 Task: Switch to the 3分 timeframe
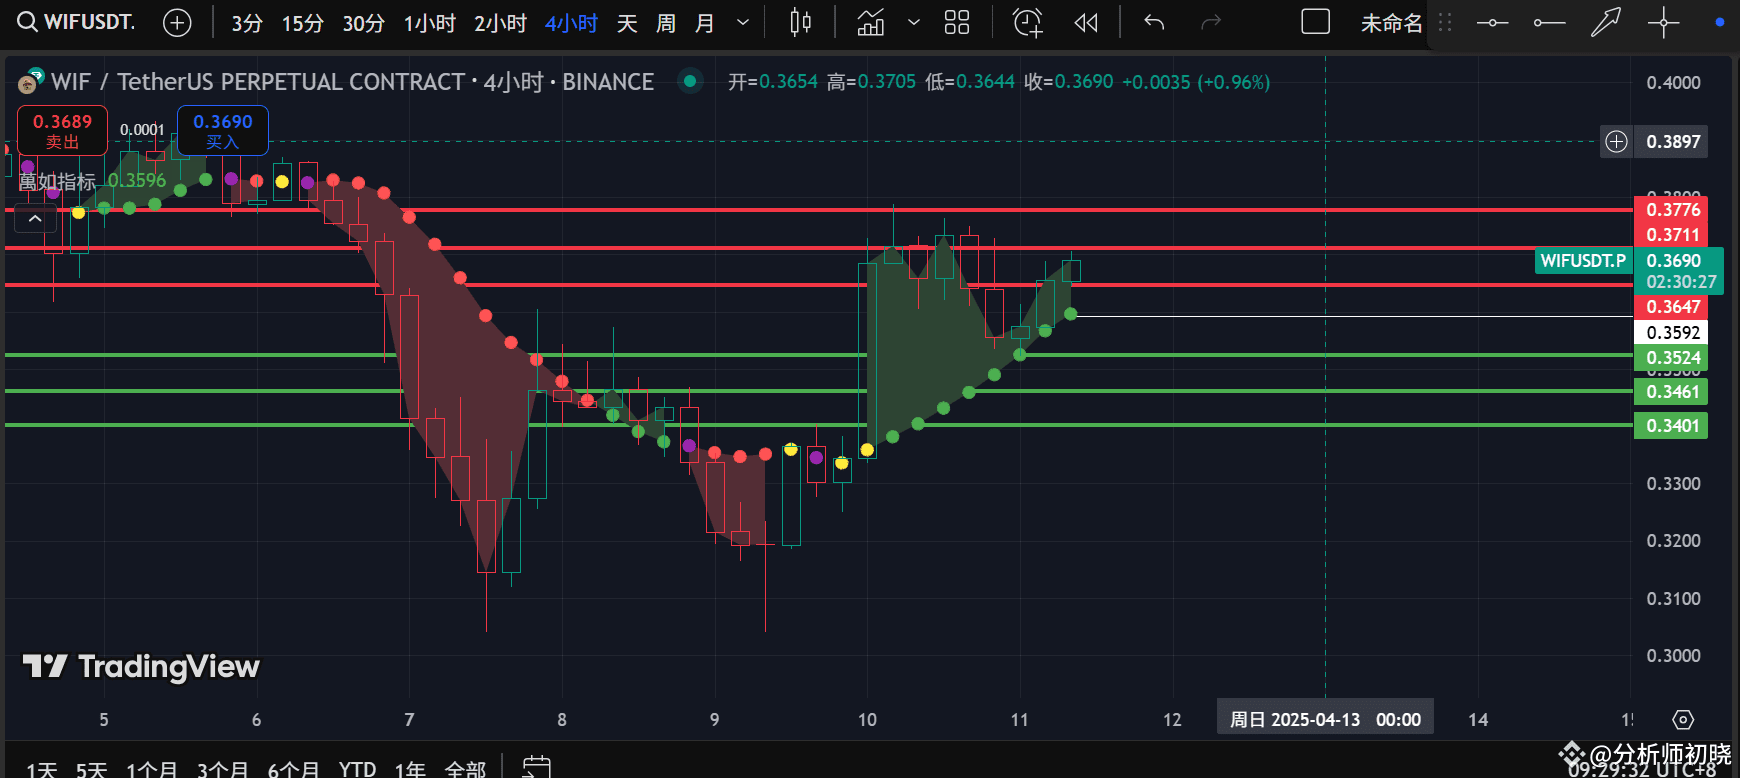coord(247,23)
